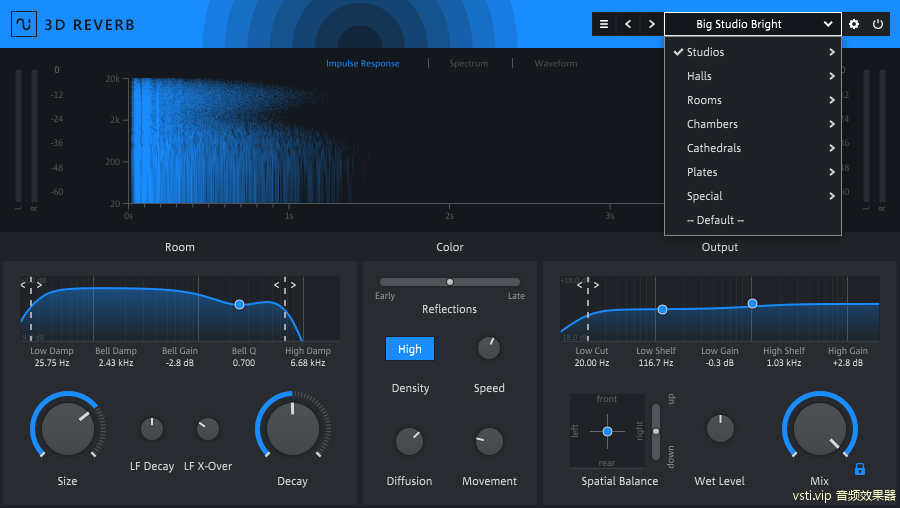Switch to the Waveform view
The image size is (900, 508).
point(556,63)
